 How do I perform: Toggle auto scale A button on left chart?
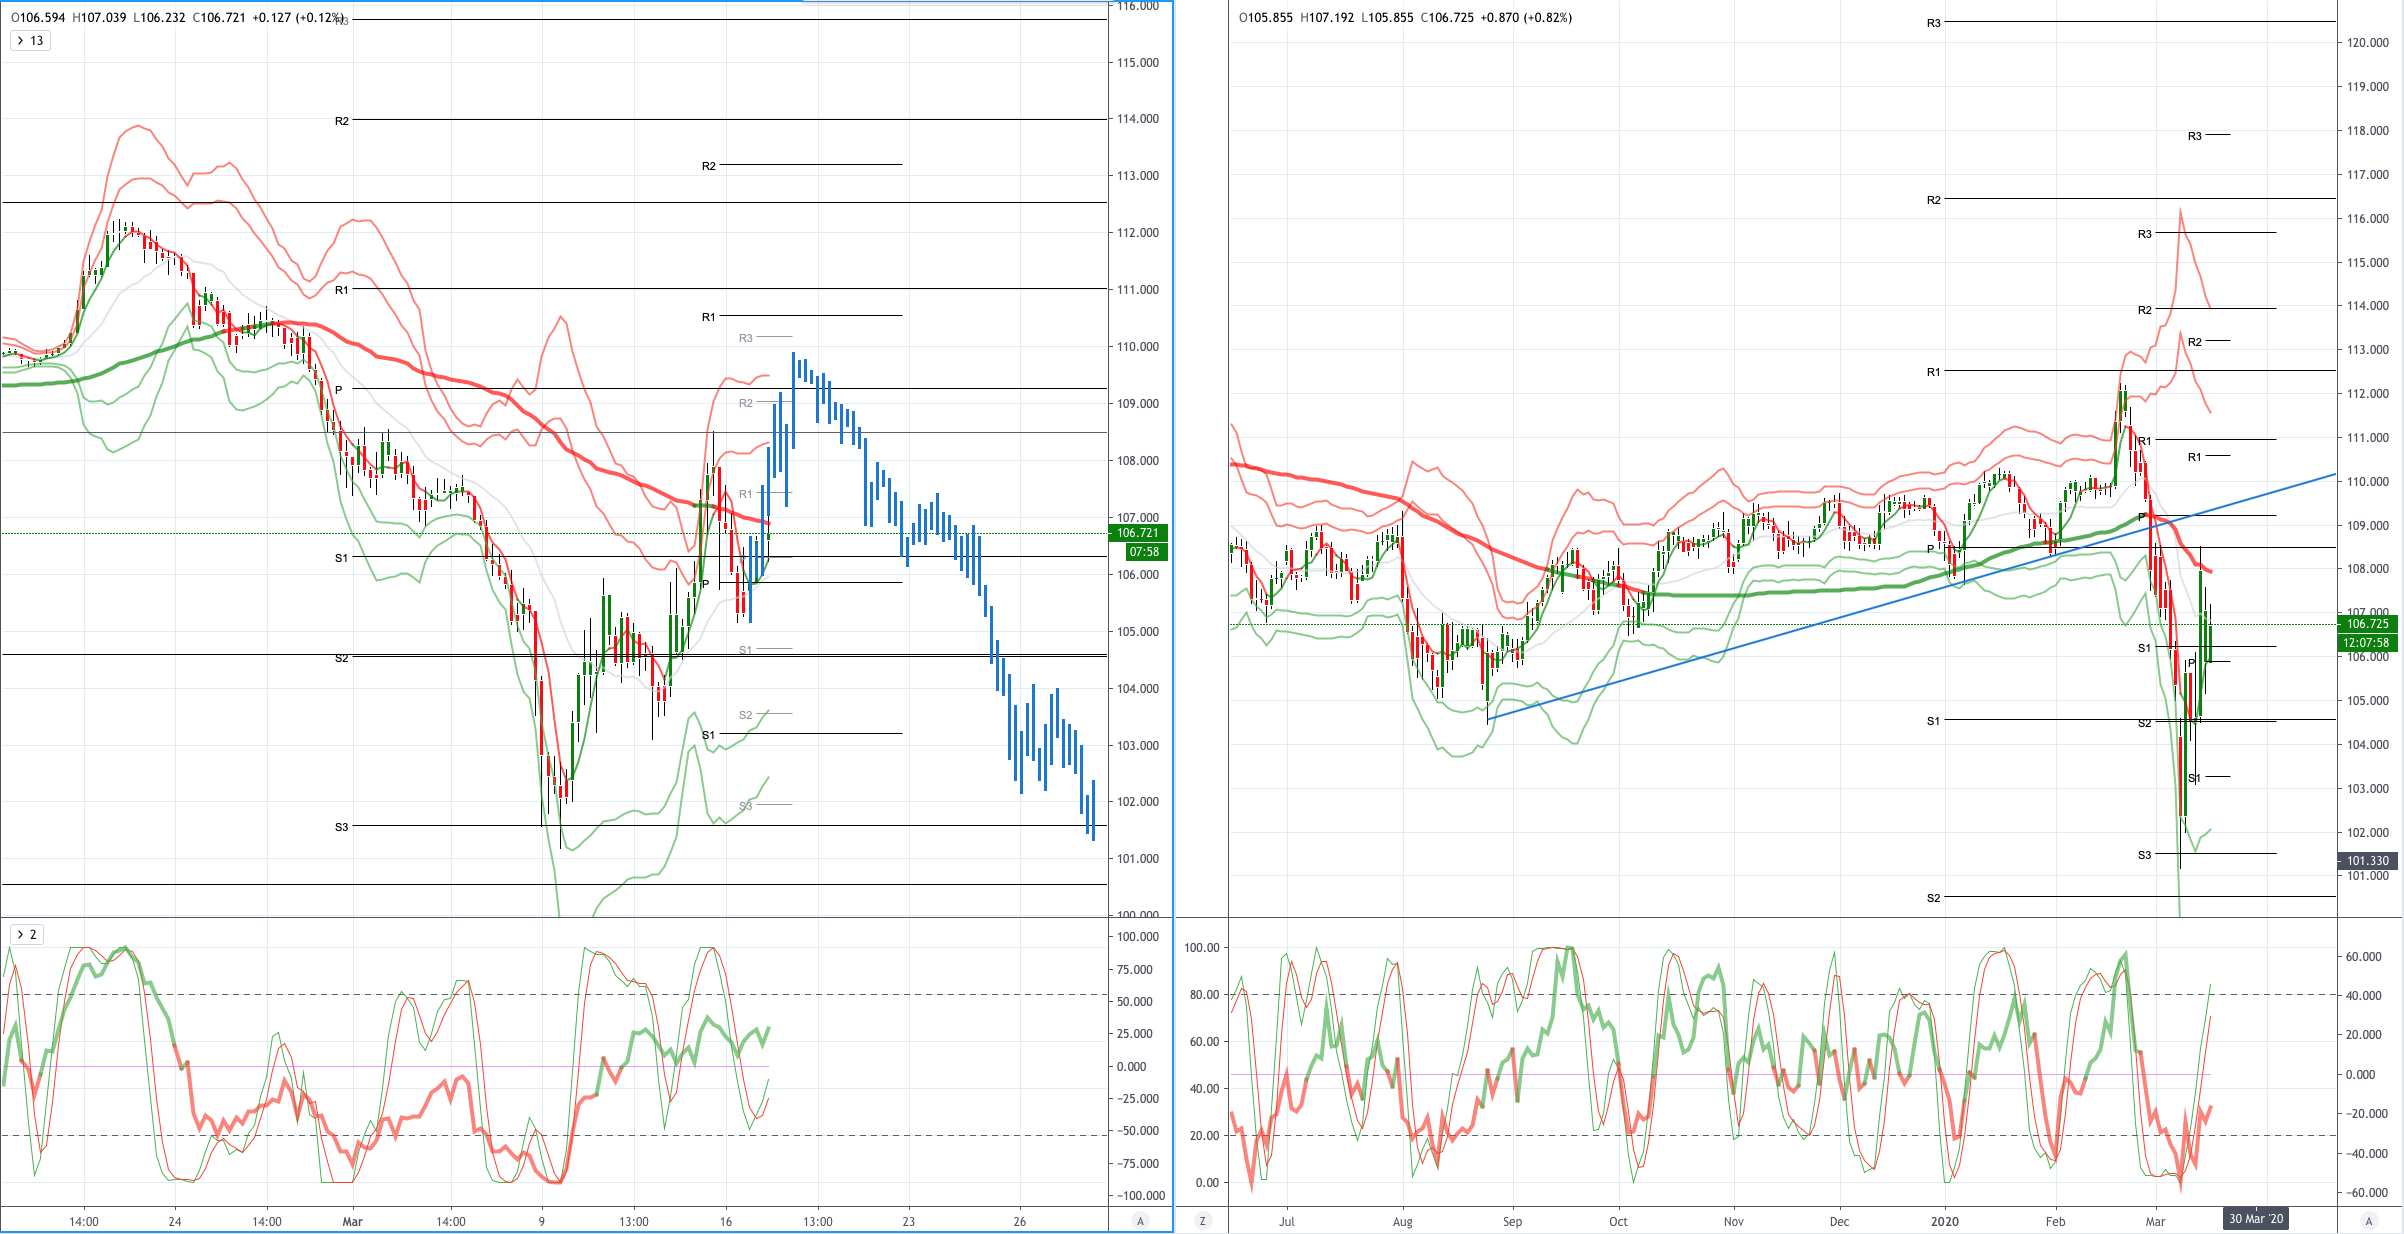coord(1140,1221)
